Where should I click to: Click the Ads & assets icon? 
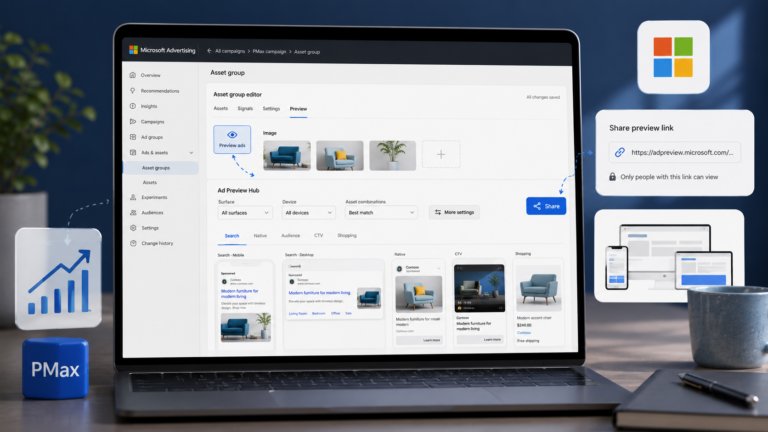click(x=133, y=152)
